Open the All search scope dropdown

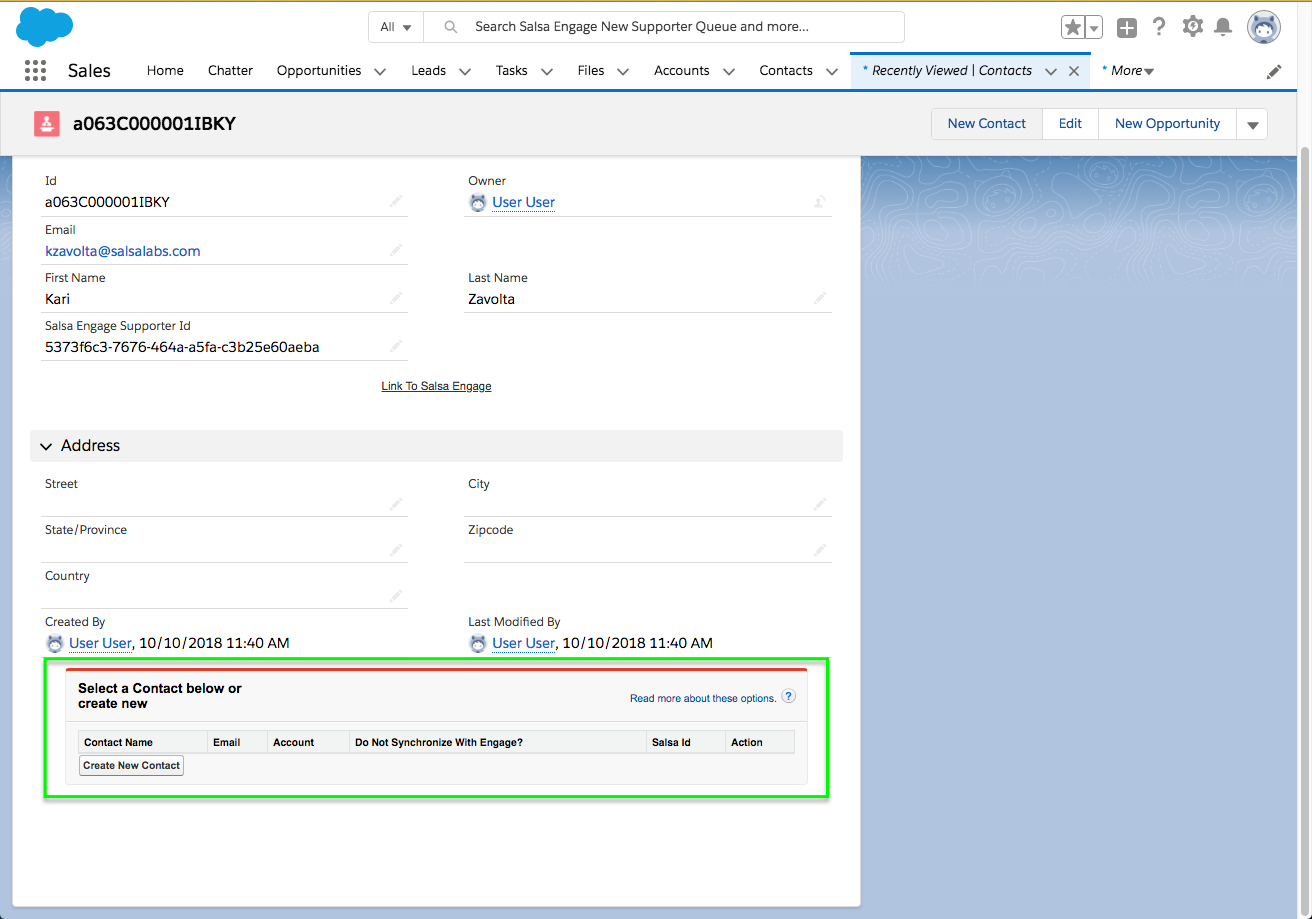[396, 27]
